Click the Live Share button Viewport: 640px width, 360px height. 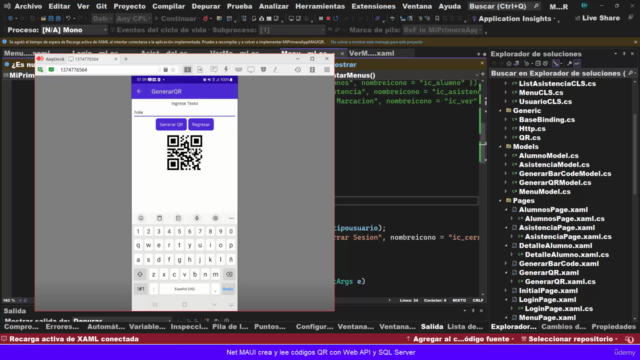[597, 18]
